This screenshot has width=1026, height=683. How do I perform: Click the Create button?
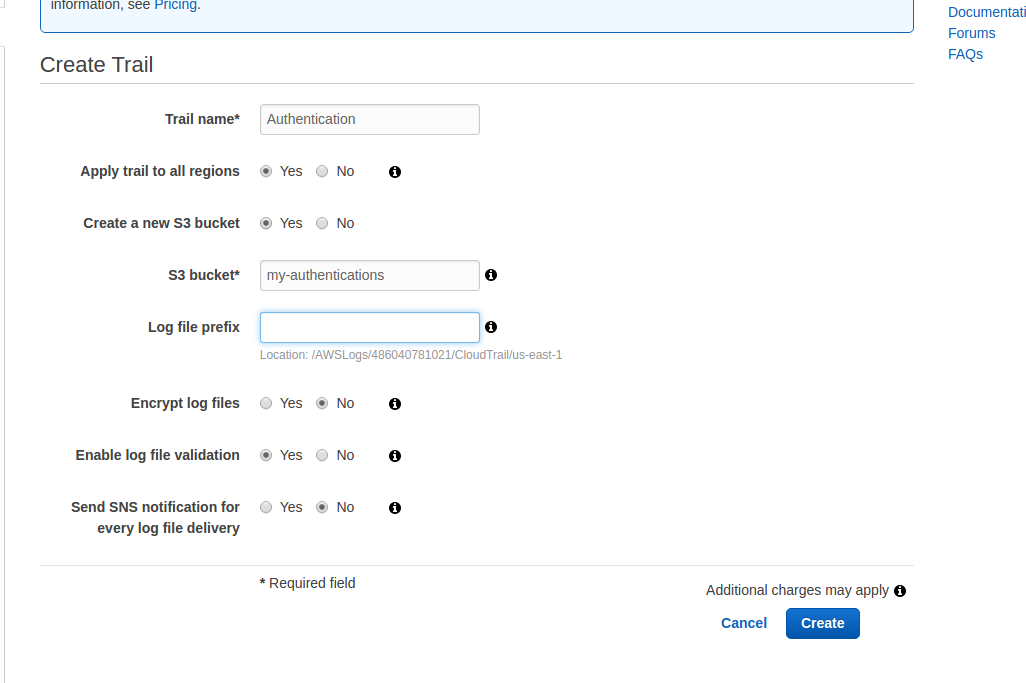tap(822, 623)
